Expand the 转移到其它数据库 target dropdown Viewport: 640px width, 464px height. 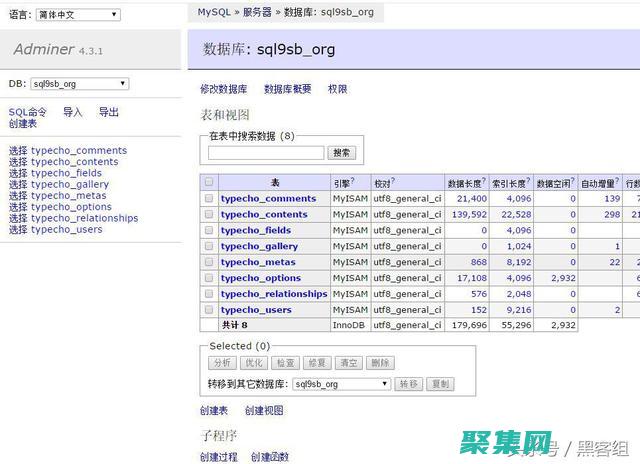(341, 384)
